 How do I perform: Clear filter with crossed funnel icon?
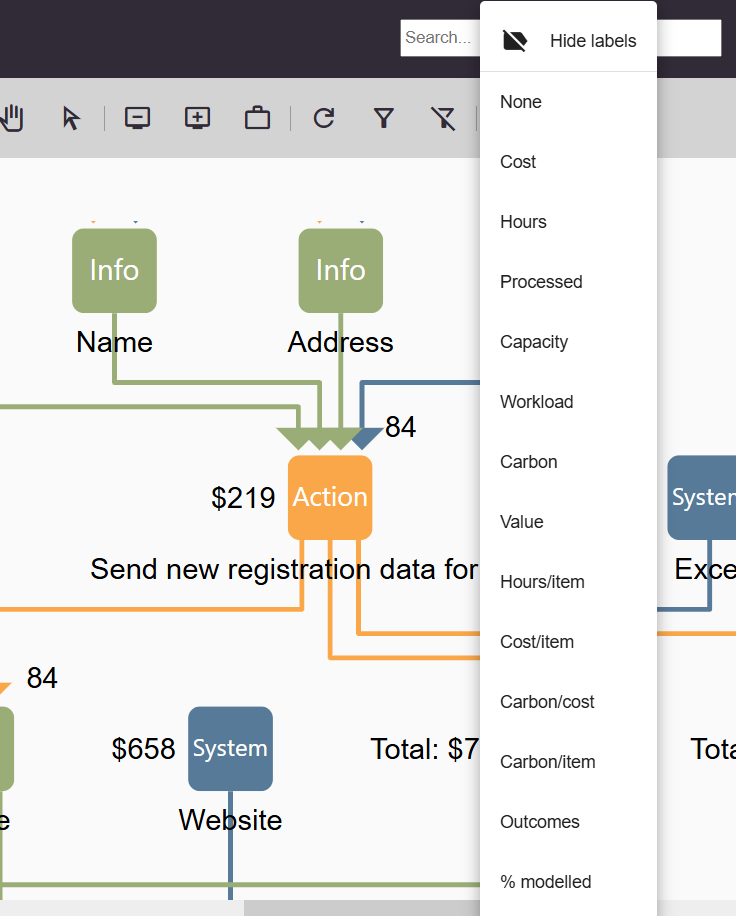pos(443,118)
